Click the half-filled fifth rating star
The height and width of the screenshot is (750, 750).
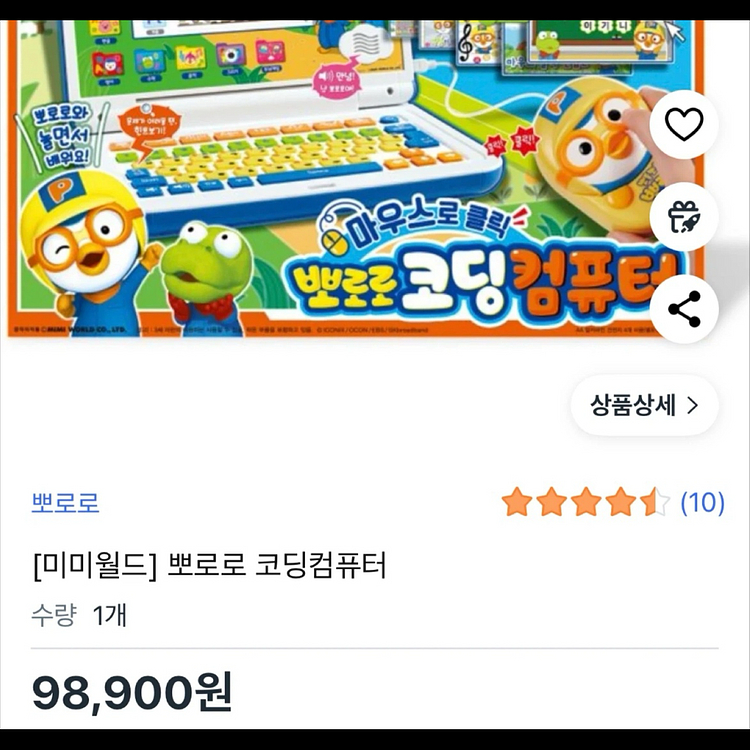pos(655,502)
